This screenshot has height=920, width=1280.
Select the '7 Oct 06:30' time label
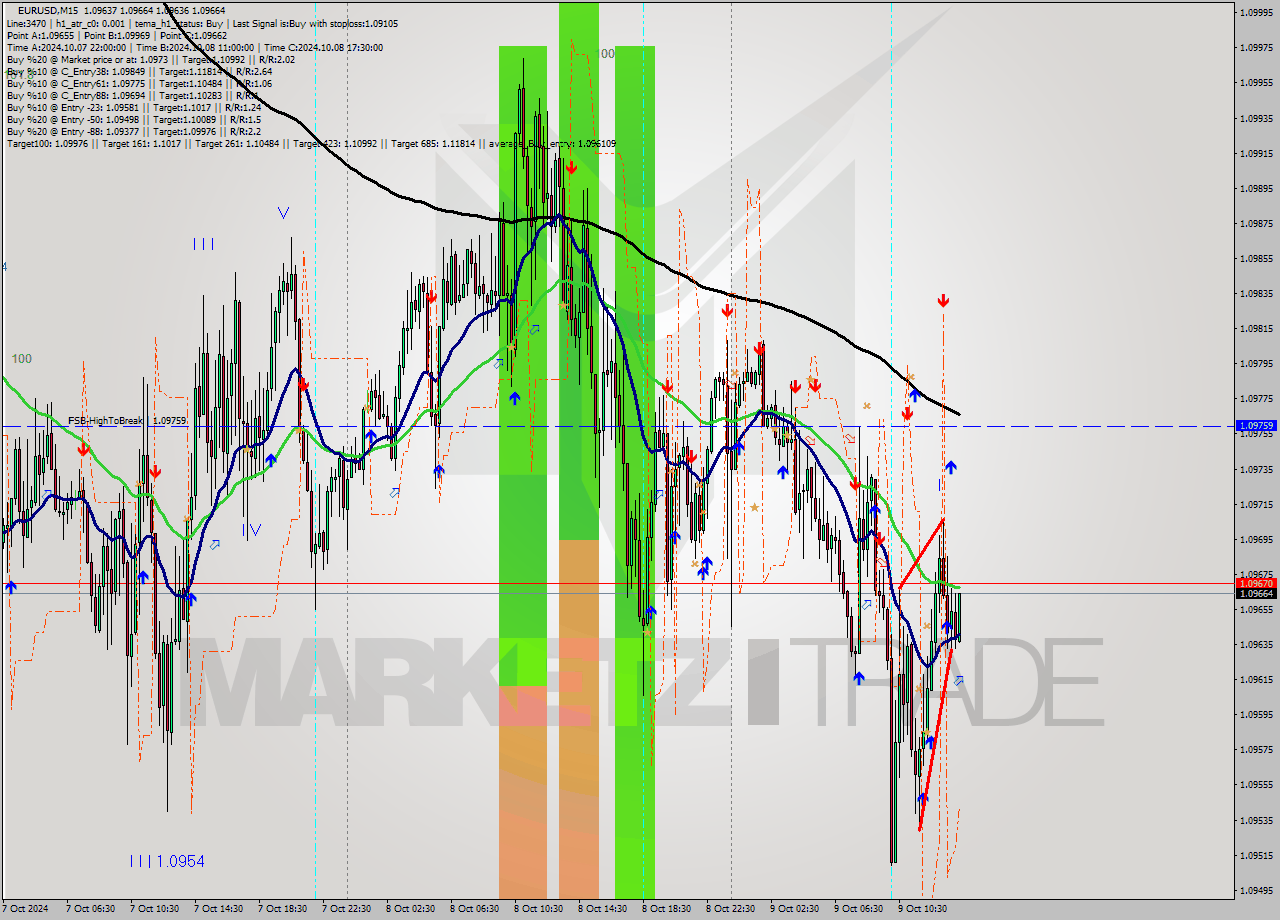(x=90, y=909)
